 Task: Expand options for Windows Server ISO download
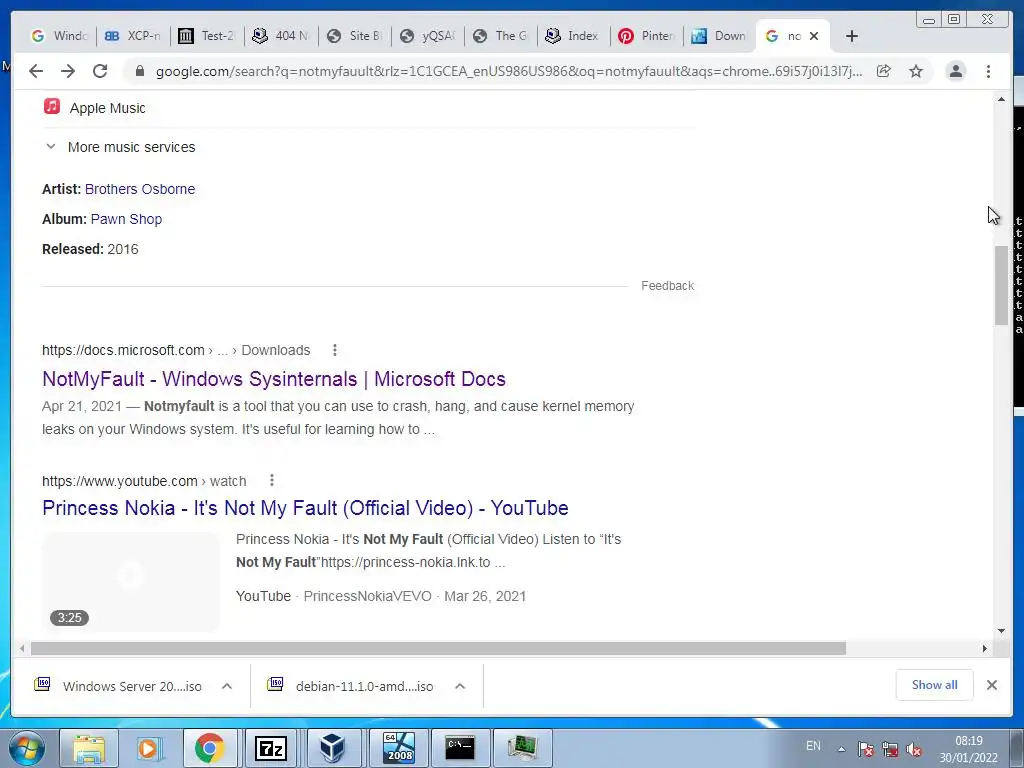point(227,686)
